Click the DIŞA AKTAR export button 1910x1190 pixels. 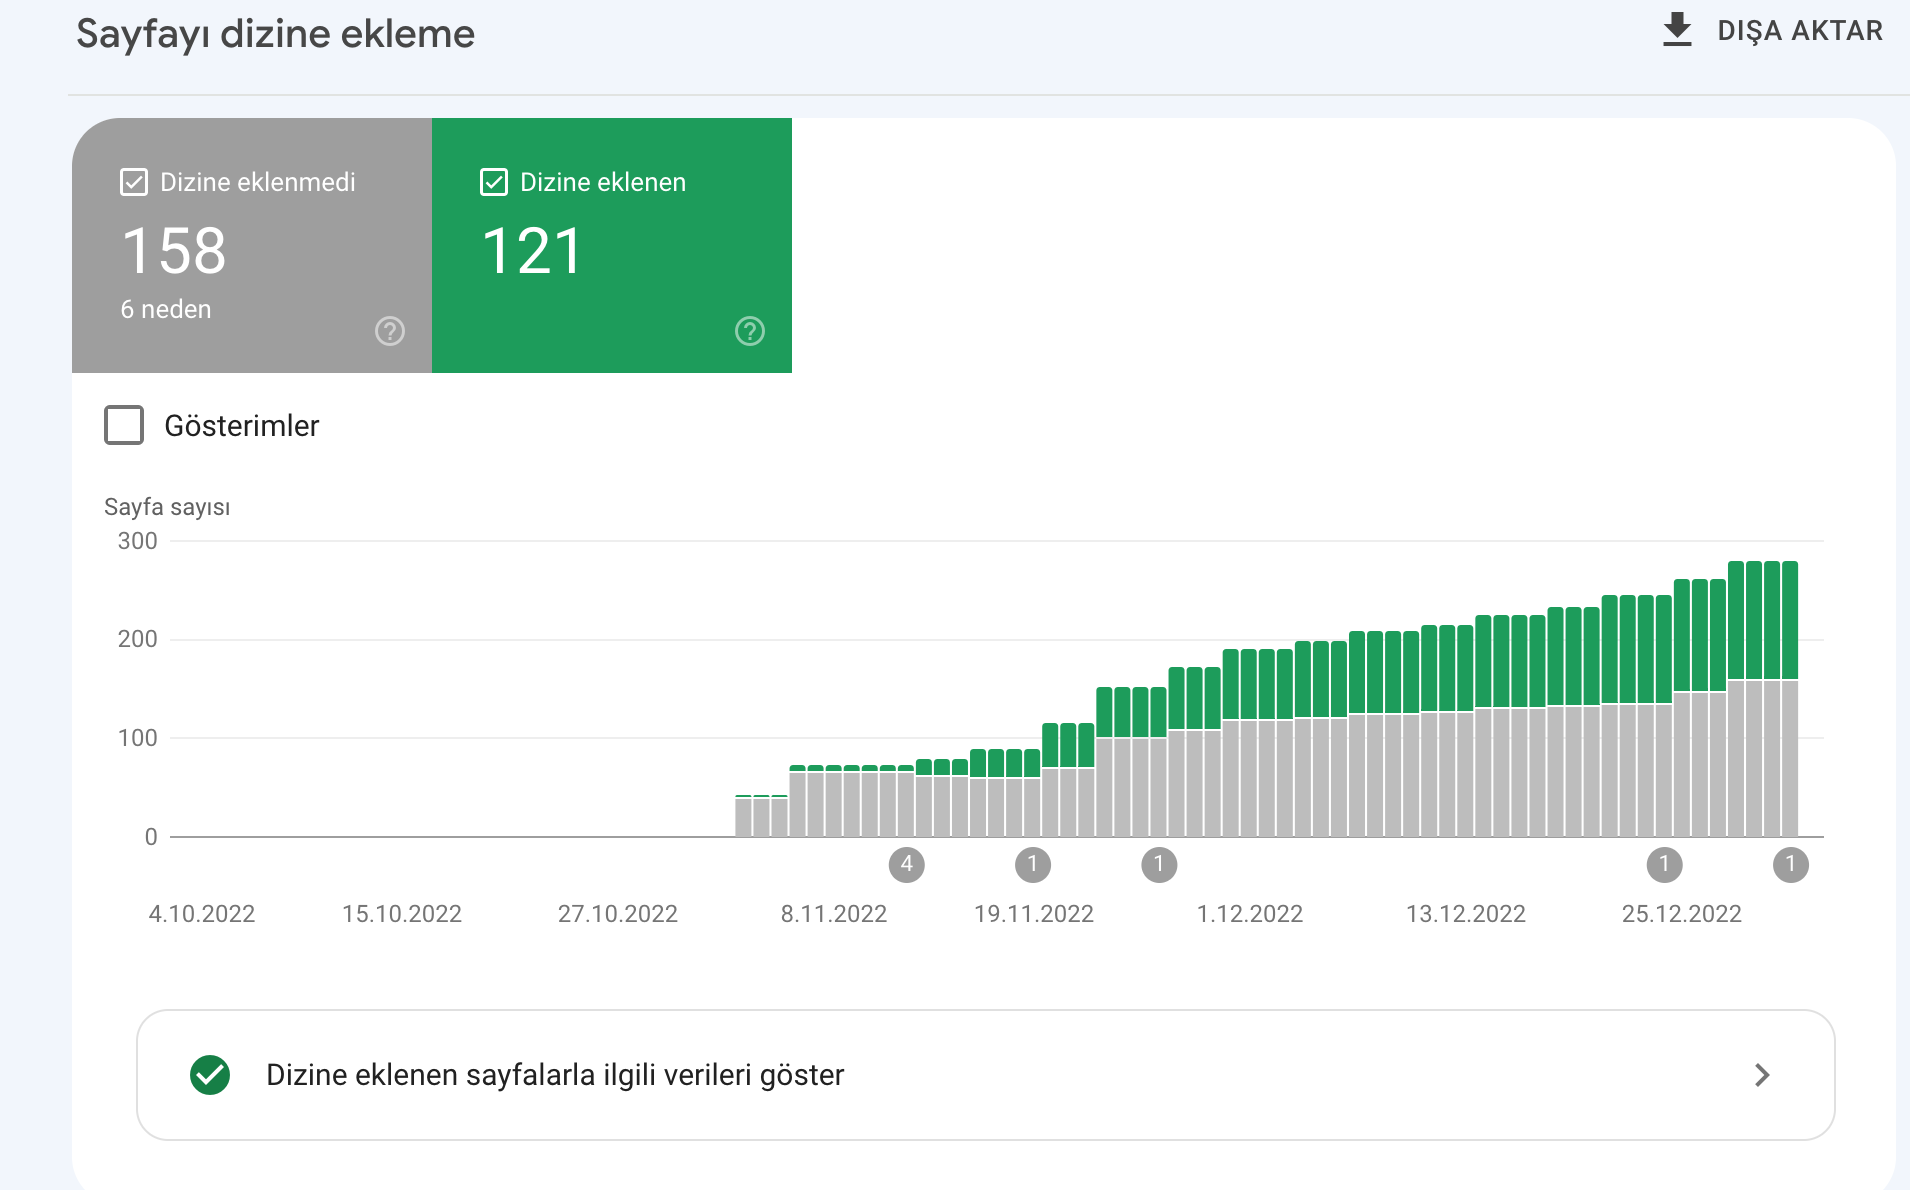1772,30
